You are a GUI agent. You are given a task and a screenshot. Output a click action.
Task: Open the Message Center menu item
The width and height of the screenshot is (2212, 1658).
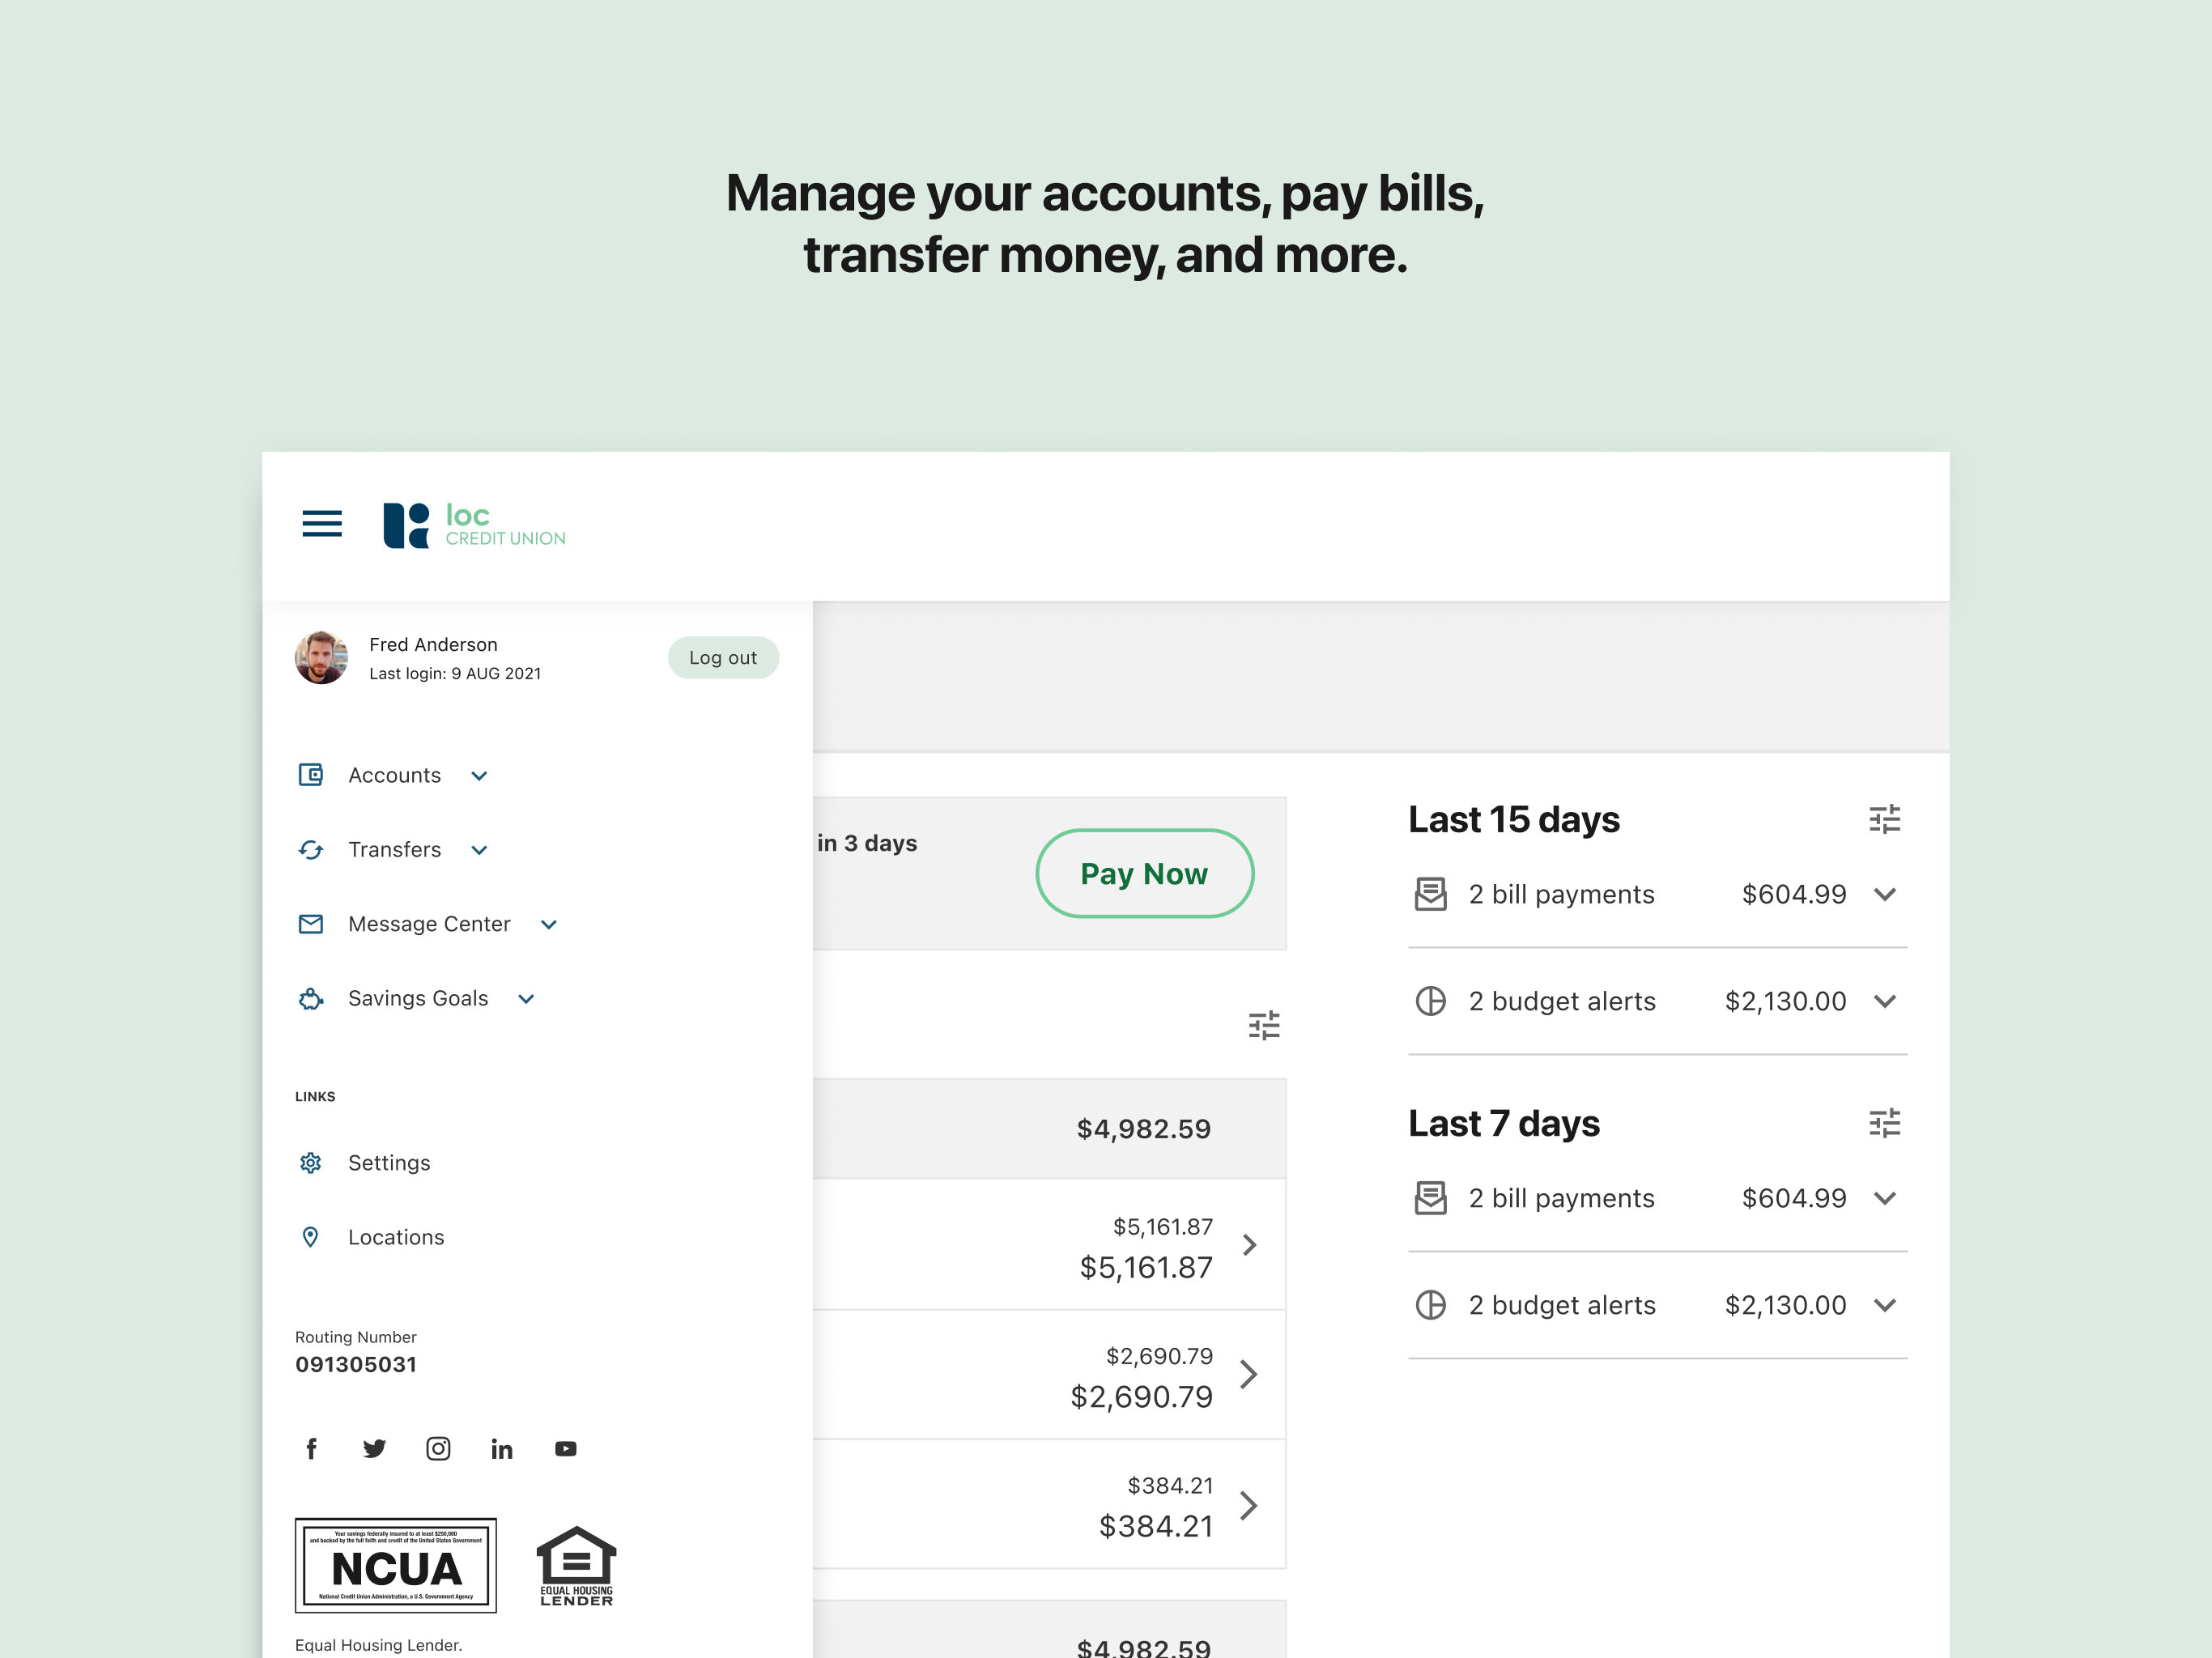[x=429, y=924]
